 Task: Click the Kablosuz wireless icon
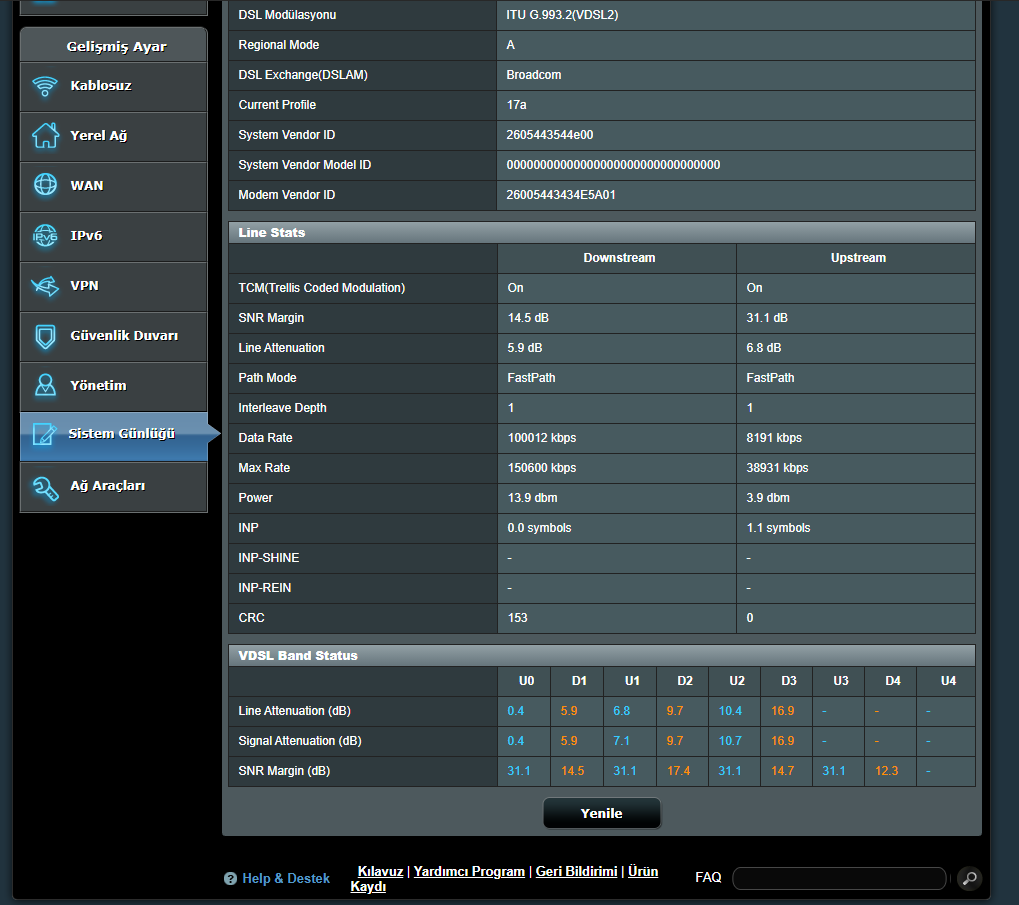pyautogui.click(x=45, y=86)
